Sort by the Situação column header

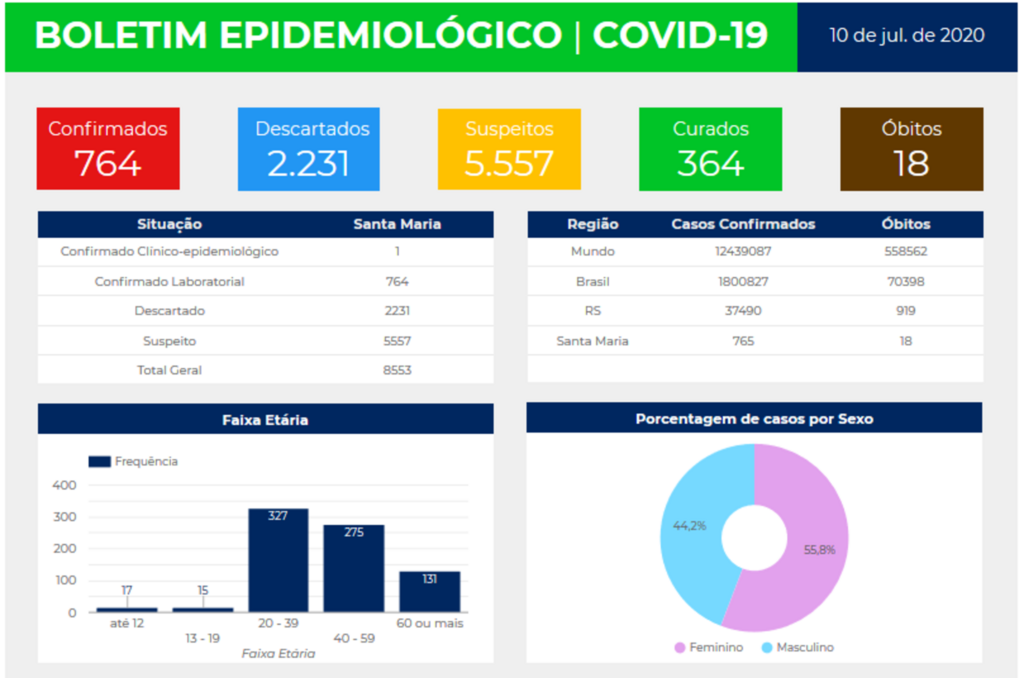169,224
